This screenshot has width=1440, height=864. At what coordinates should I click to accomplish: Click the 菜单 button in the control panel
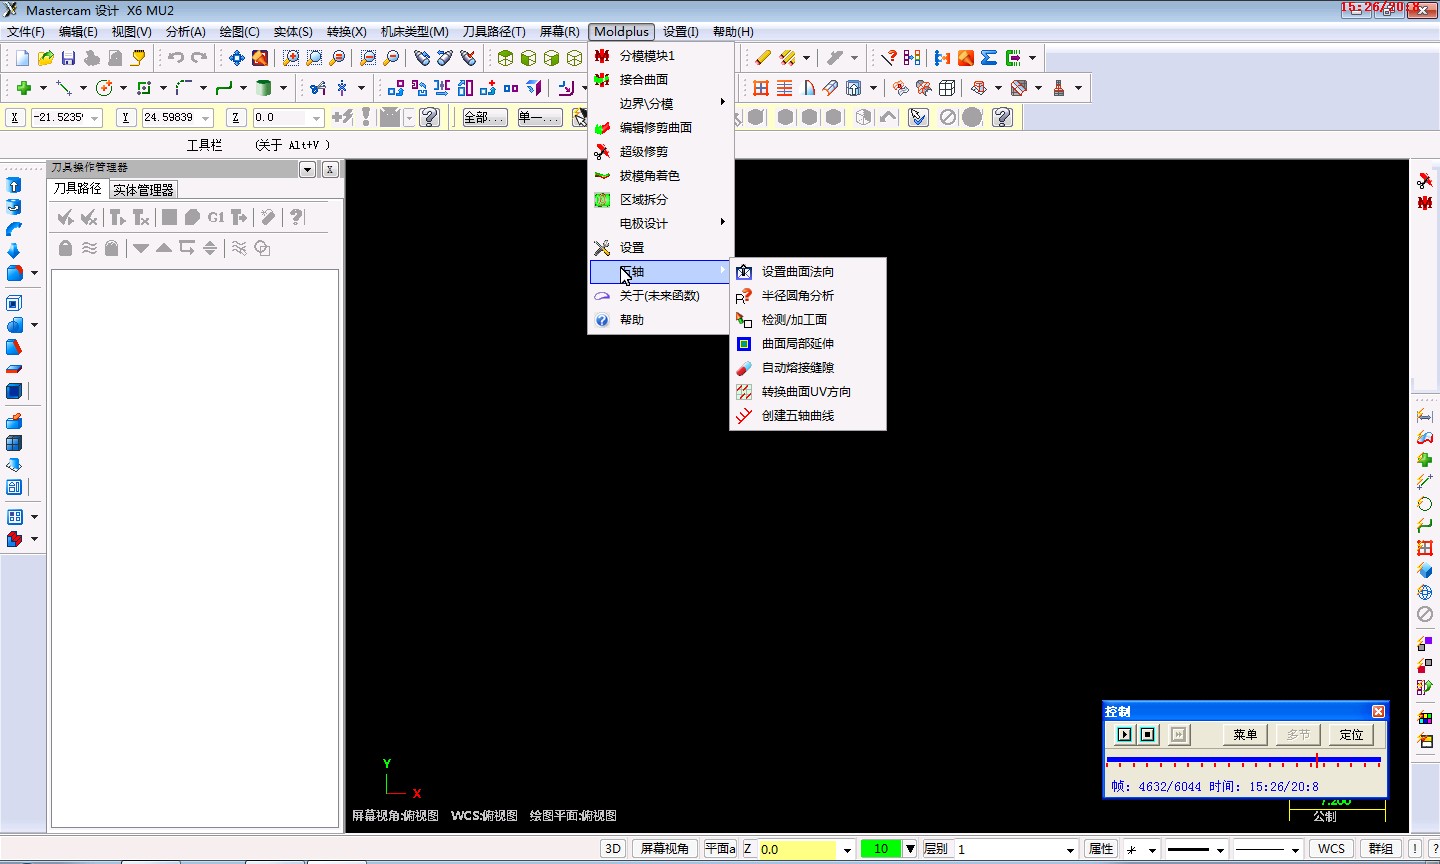coord(1245,735)
